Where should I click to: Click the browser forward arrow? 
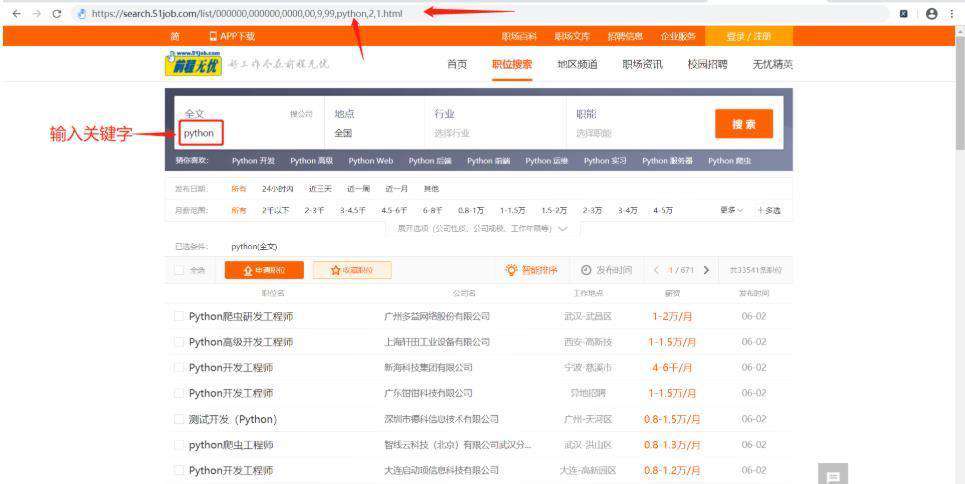[37, 14]
